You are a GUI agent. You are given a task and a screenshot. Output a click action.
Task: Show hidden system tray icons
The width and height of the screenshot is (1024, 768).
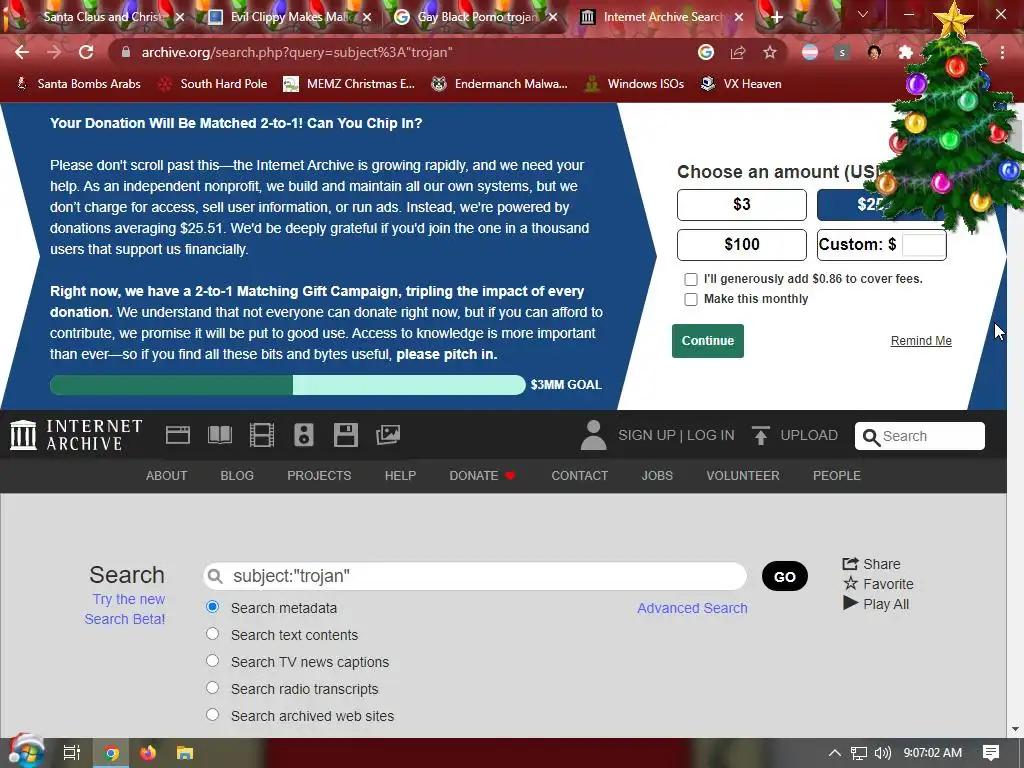tap(835, 753)
